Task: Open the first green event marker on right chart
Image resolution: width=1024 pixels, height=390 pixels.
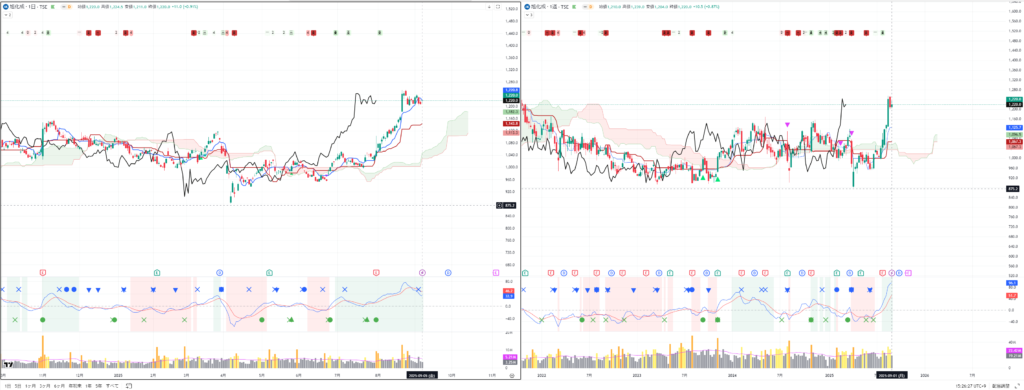Action: point(526,272)
